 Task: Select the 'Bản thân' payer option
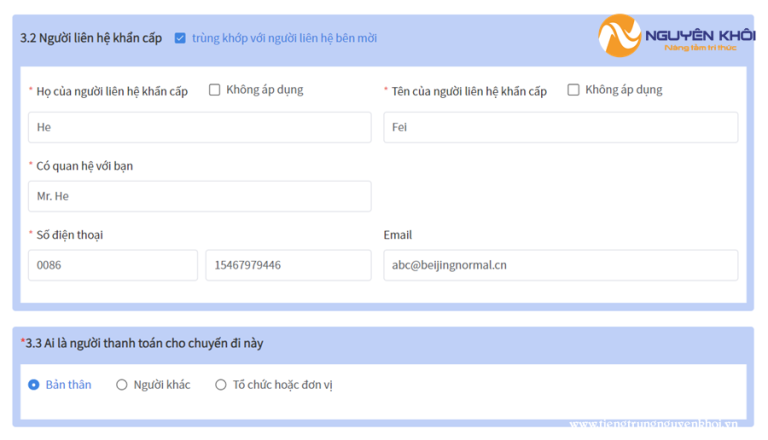[x=34, y=385]
